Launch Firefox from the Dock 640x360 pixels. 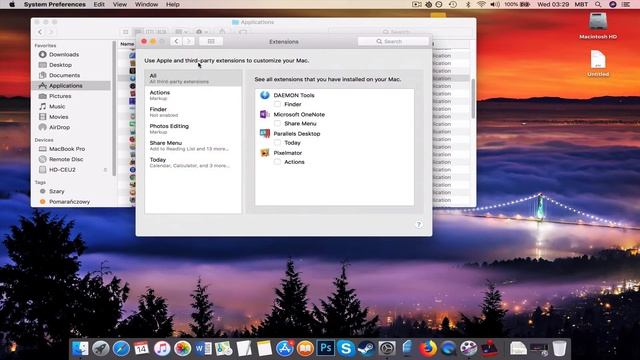428,349
